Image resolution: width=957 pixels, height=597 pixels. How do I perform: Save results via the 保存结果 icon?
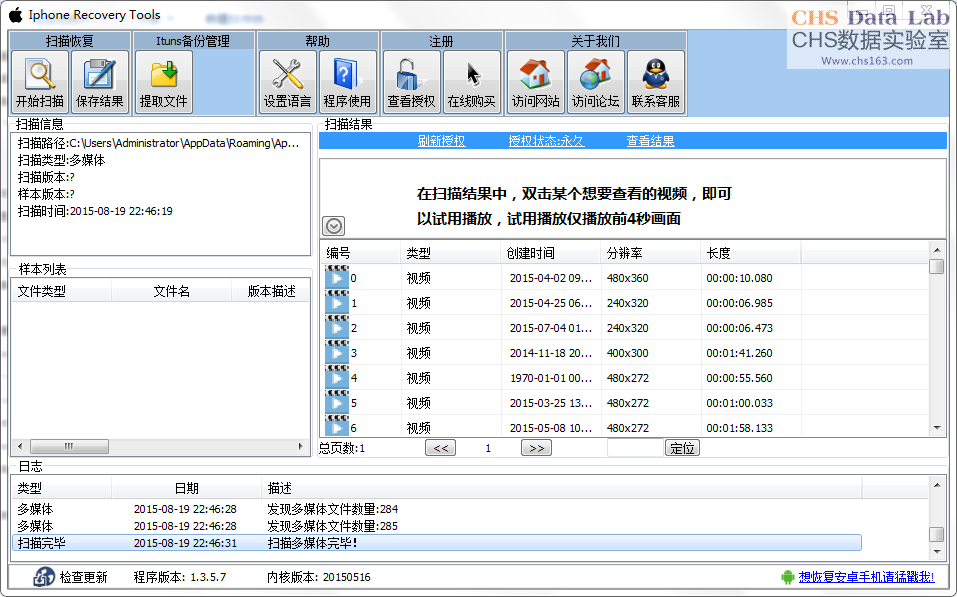coord(99,82)
